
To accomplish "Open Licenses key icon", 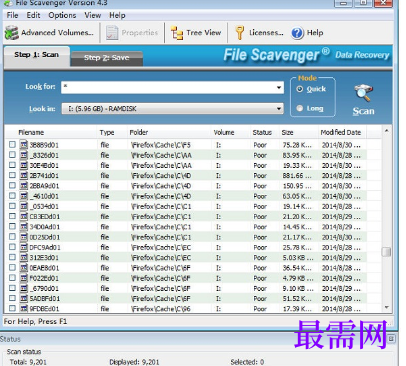I will click(x=239, y=33).
